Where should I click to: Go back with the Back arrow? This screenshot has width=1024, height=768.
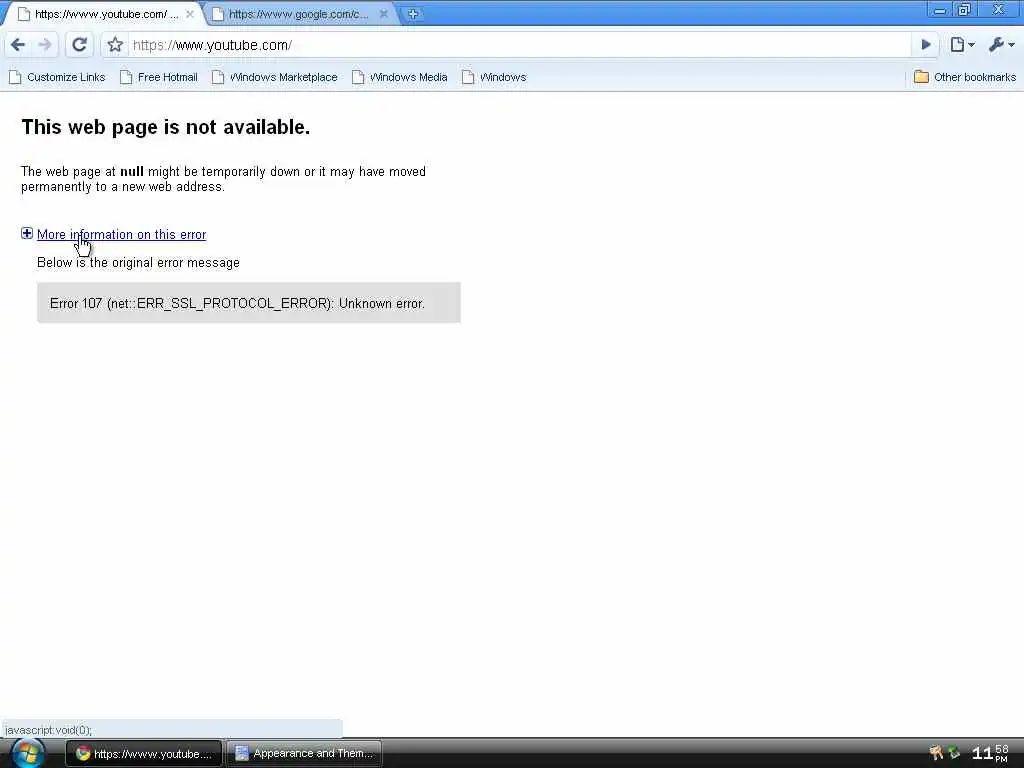18,45
